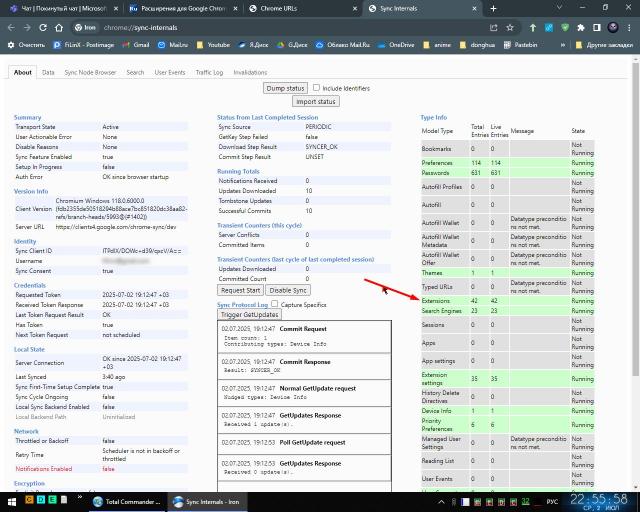Show hidden bookmarks with the » chevron

click(562, 45)
